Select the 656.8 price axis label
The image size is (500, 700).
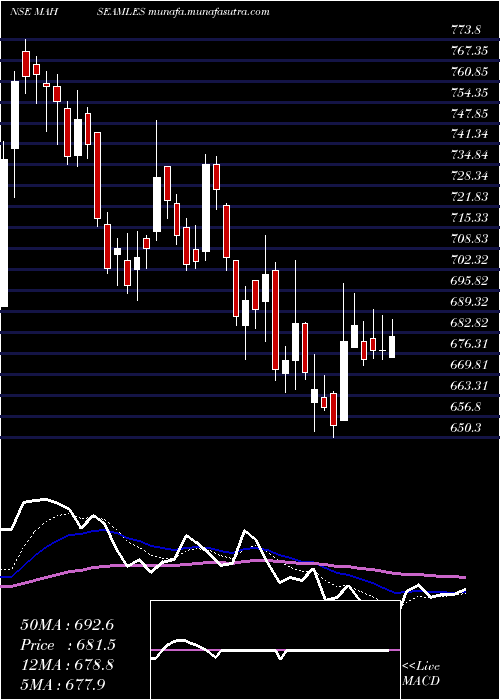coord(466,406)
